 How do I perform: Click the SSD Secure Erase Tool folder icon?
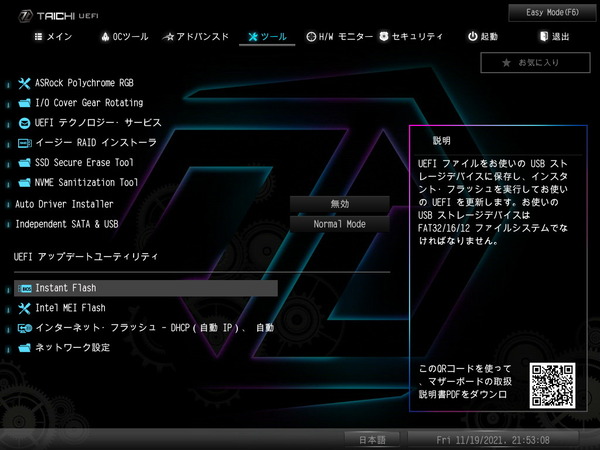click(24, 163)
